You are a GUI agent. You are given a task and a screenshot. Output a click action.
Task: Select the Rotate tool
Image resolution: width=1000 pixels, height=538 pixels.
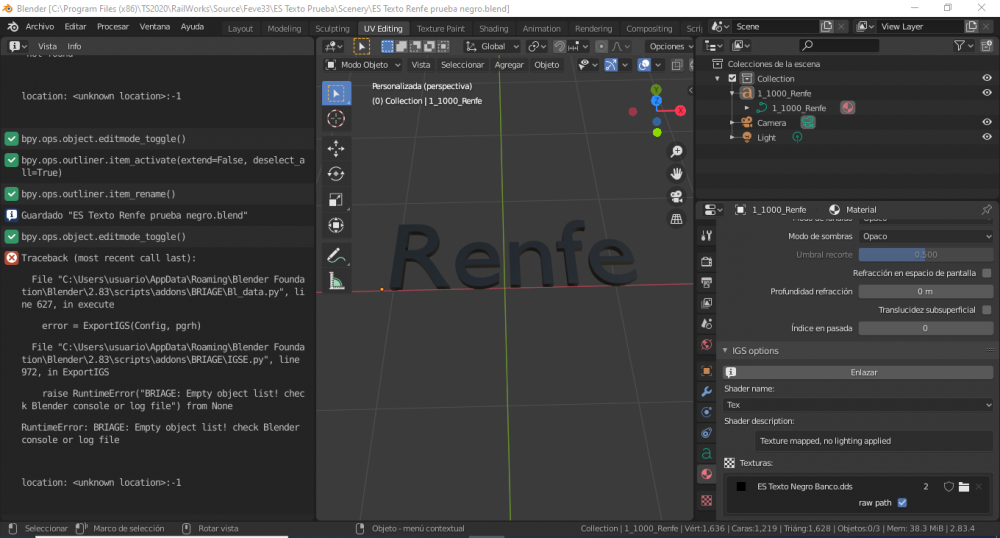[x=336, y=173]
